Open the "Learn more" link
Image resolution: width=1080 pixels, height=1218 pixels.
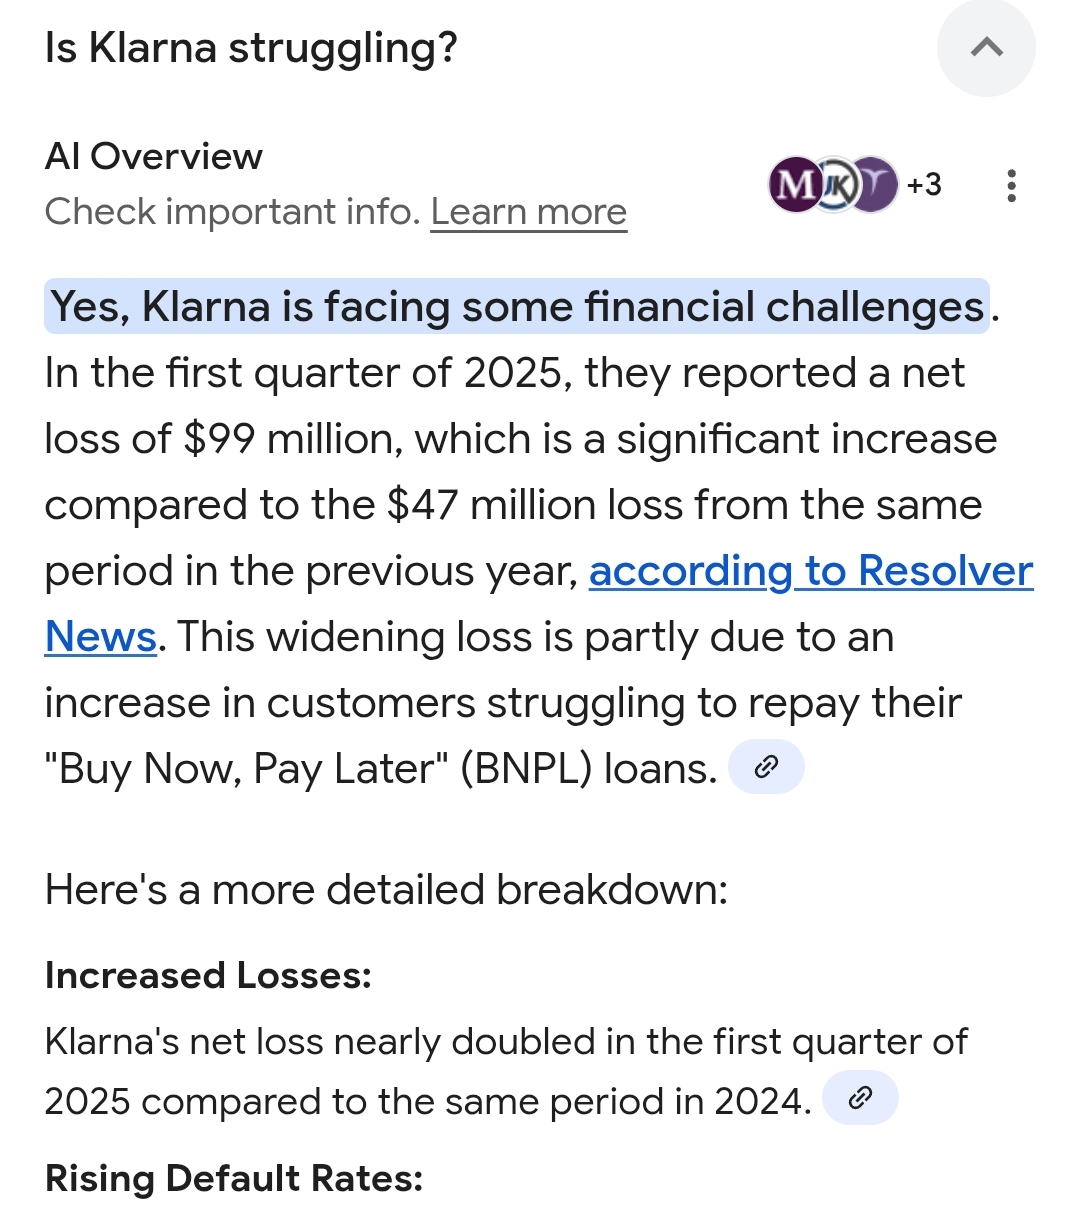(528, 212)
